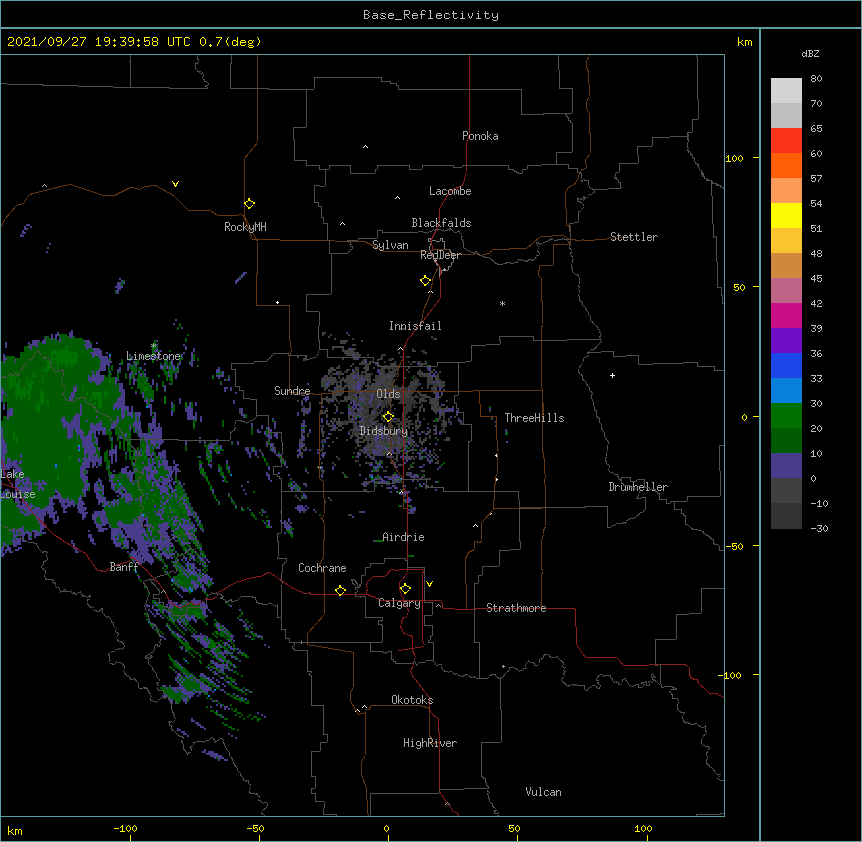Click the Drumheller label
Screen dimensions: 862x842
click(638, 487)
